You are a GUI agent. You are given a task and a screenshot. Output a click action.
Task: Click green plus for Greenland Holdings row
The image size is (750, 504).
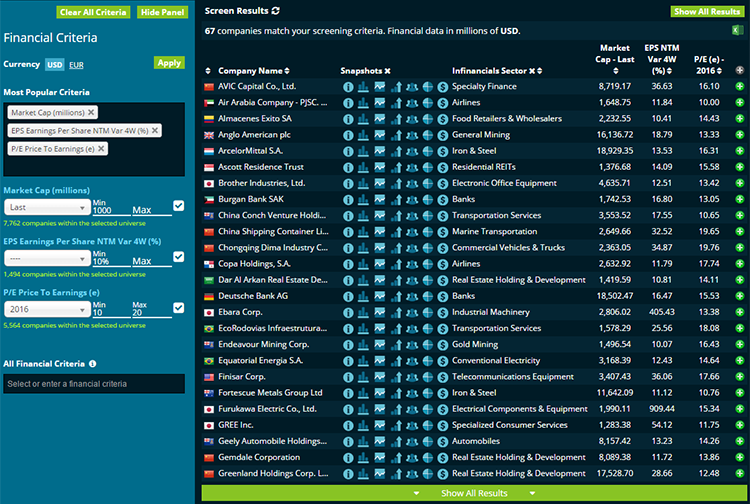tap(739, 473)
